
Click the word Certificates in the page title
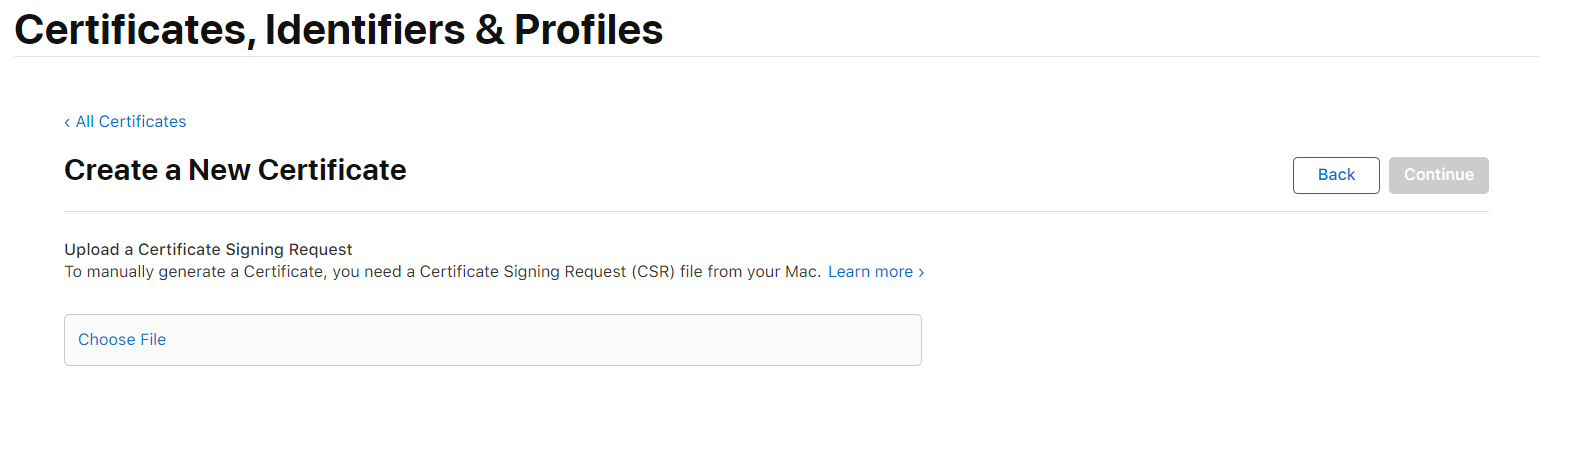point(130,30)
